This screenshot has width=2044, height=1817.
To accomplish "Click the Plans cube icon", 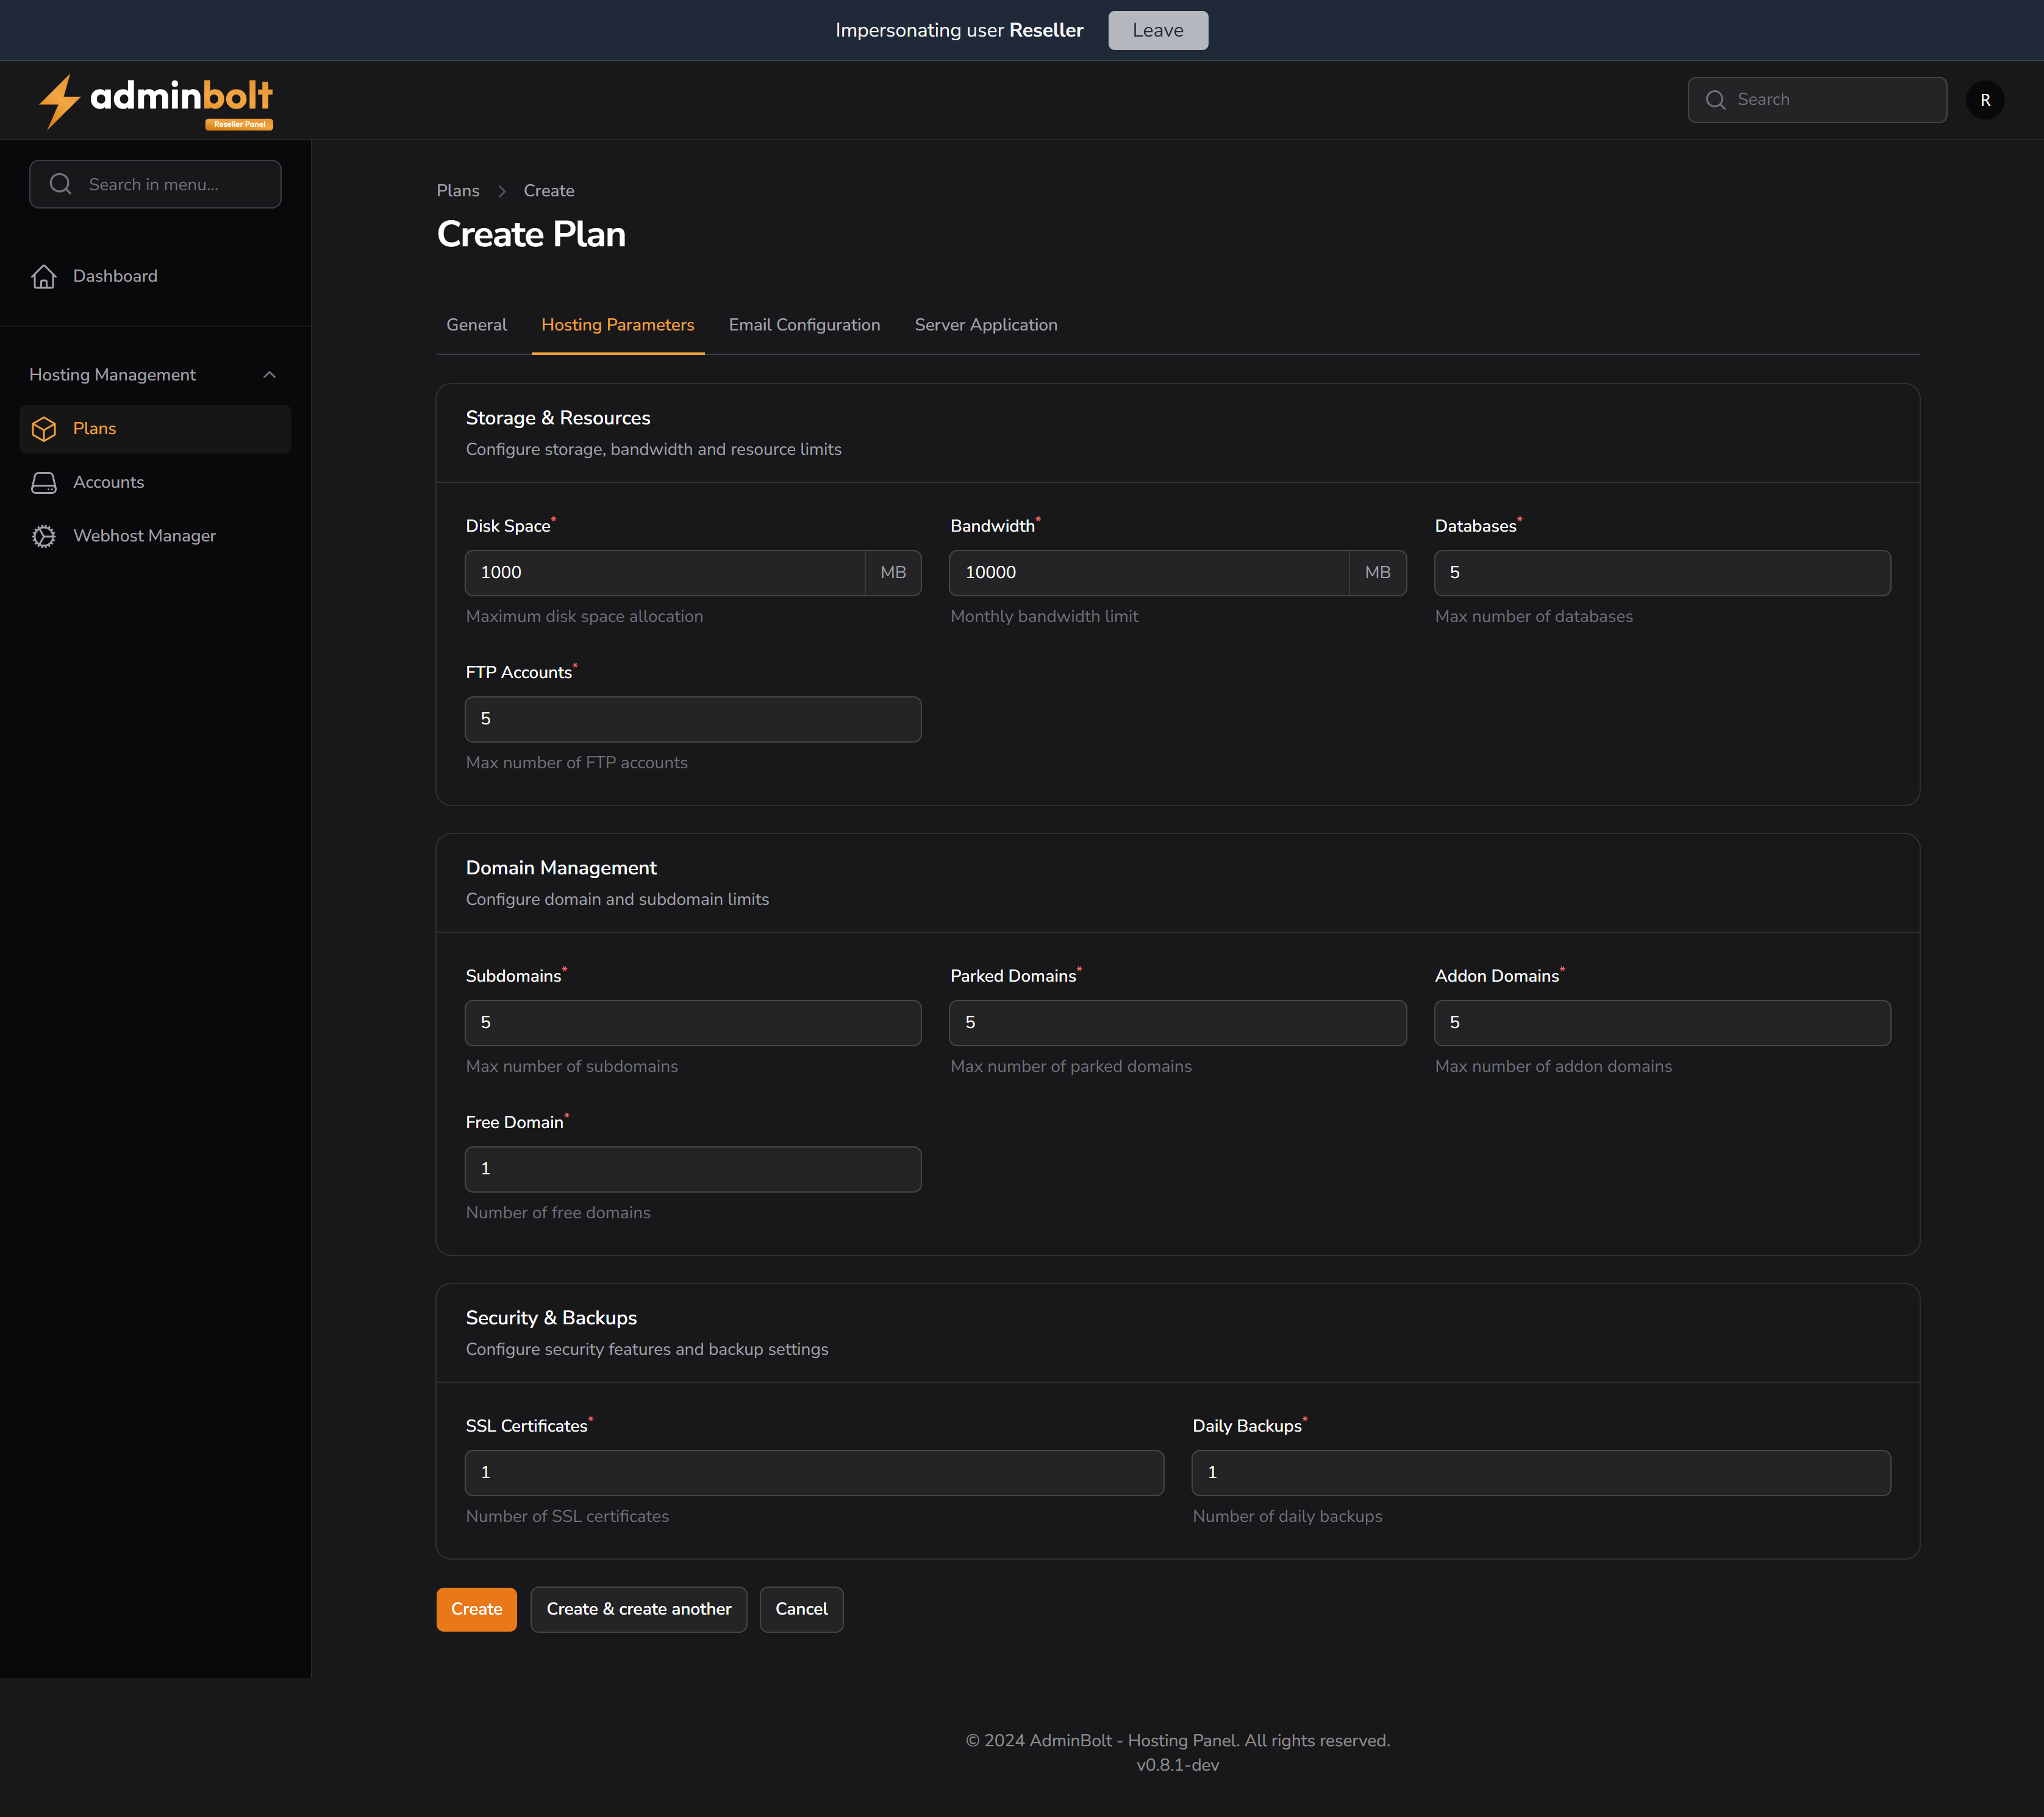I will (x=44, y=429).
